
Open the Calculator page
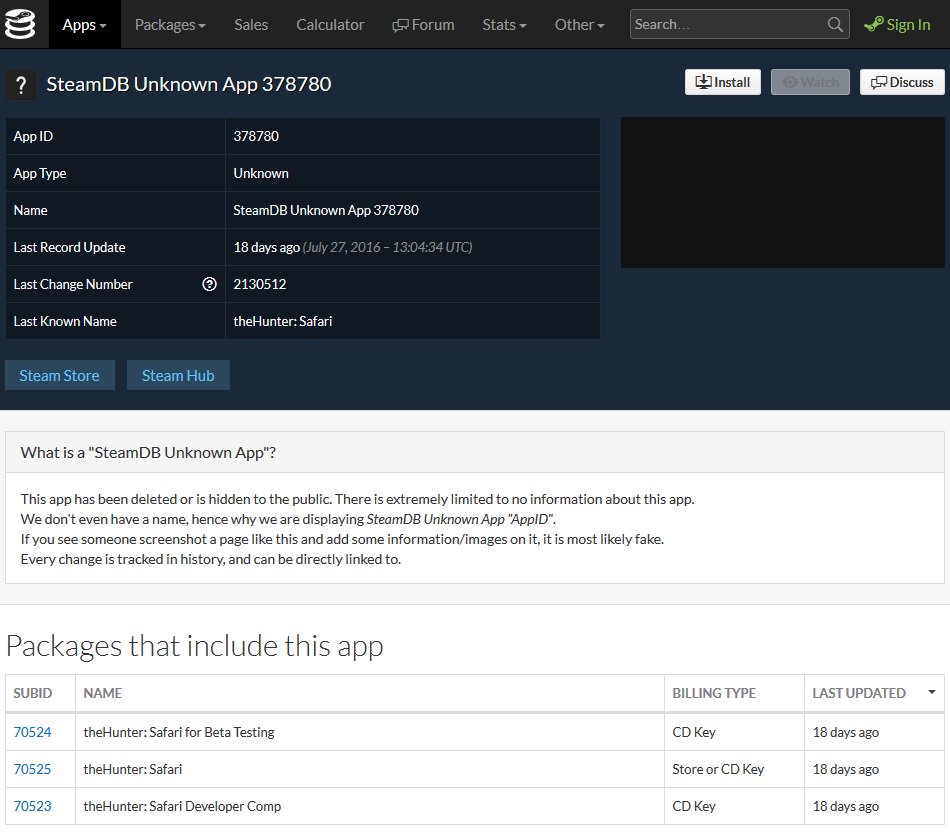pos(330,24)
